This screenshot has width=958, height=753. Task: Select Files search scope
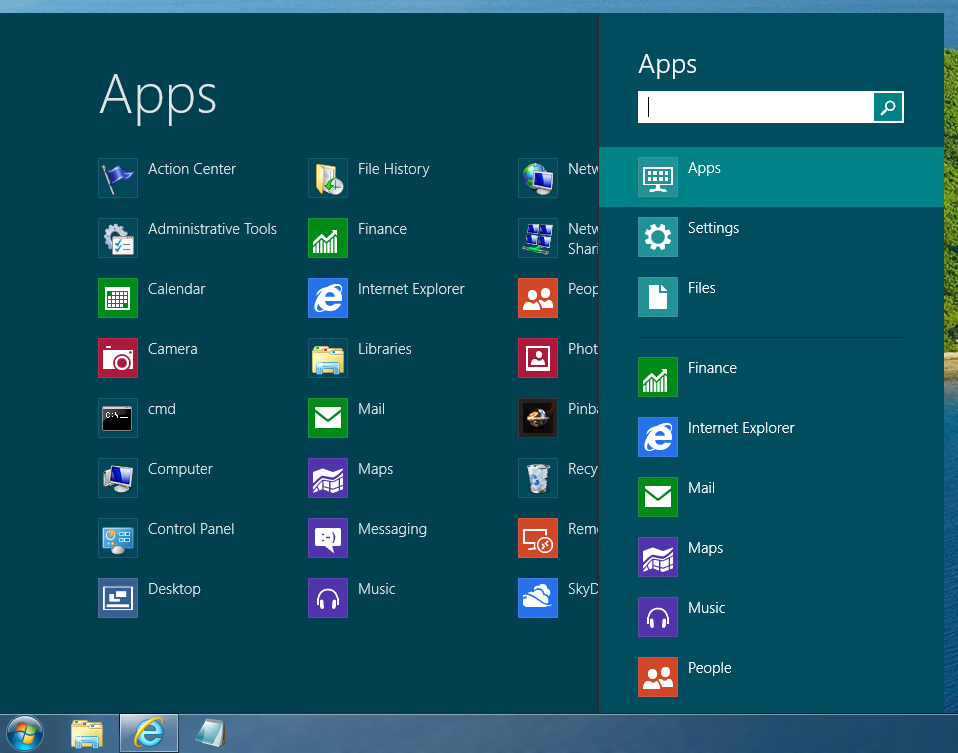[x=771, y=296]
